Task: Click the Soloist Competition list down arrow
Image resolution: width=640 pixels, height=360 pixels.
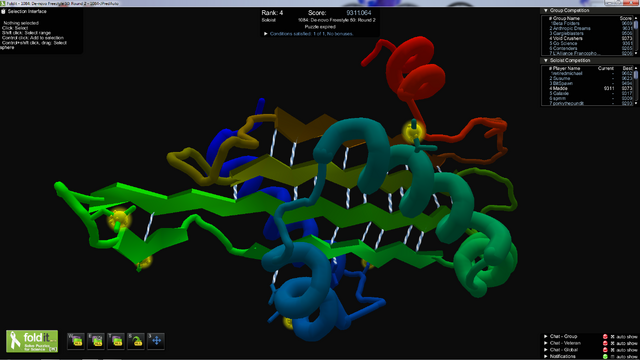Action: click(x=636, y=103)
